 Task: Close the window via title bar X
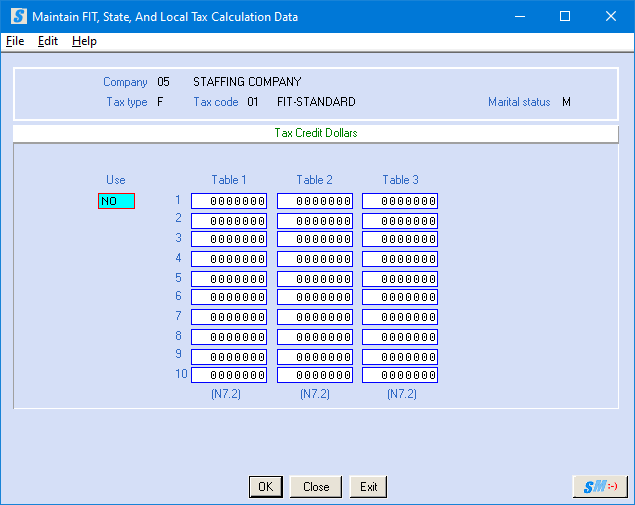coord(611,17)
